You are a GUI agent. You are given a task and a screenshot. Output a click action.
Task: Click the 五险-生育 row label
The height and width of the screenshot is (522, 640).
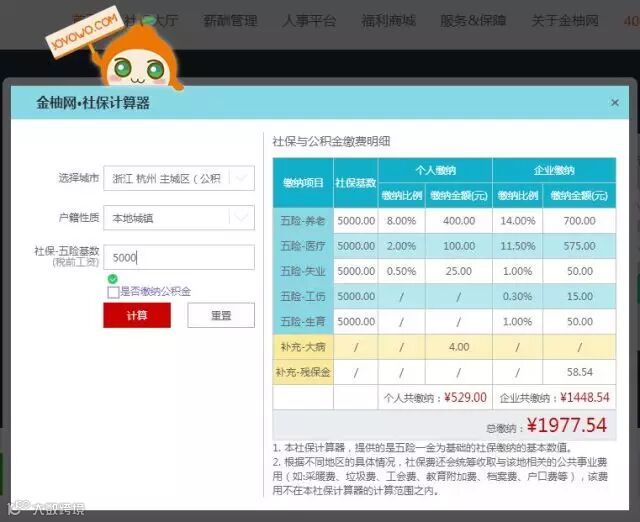303,322
